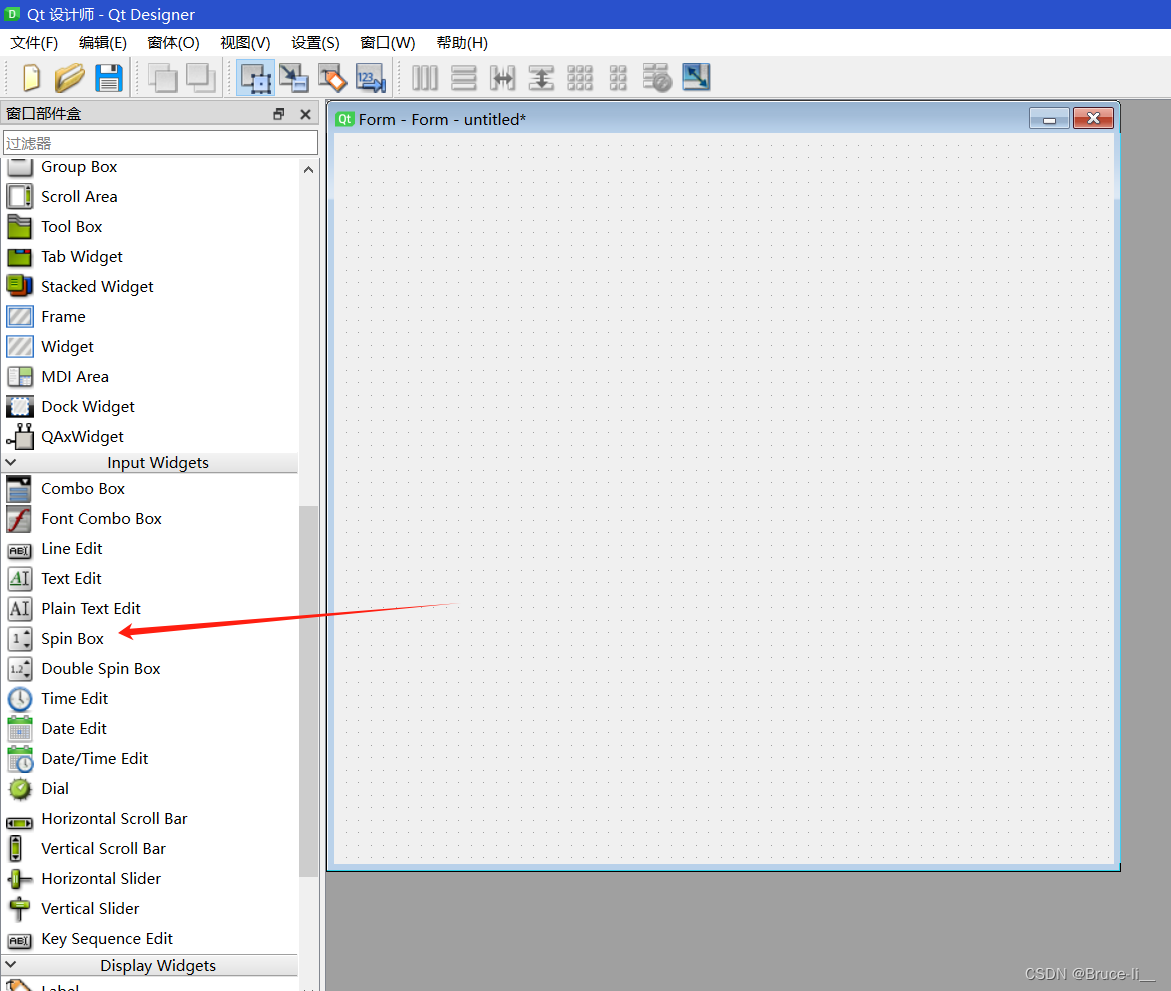Click the widget box 过滤器 filter field
The image size is (1171, 991).
pyautogui.click(x=161, y=143)
